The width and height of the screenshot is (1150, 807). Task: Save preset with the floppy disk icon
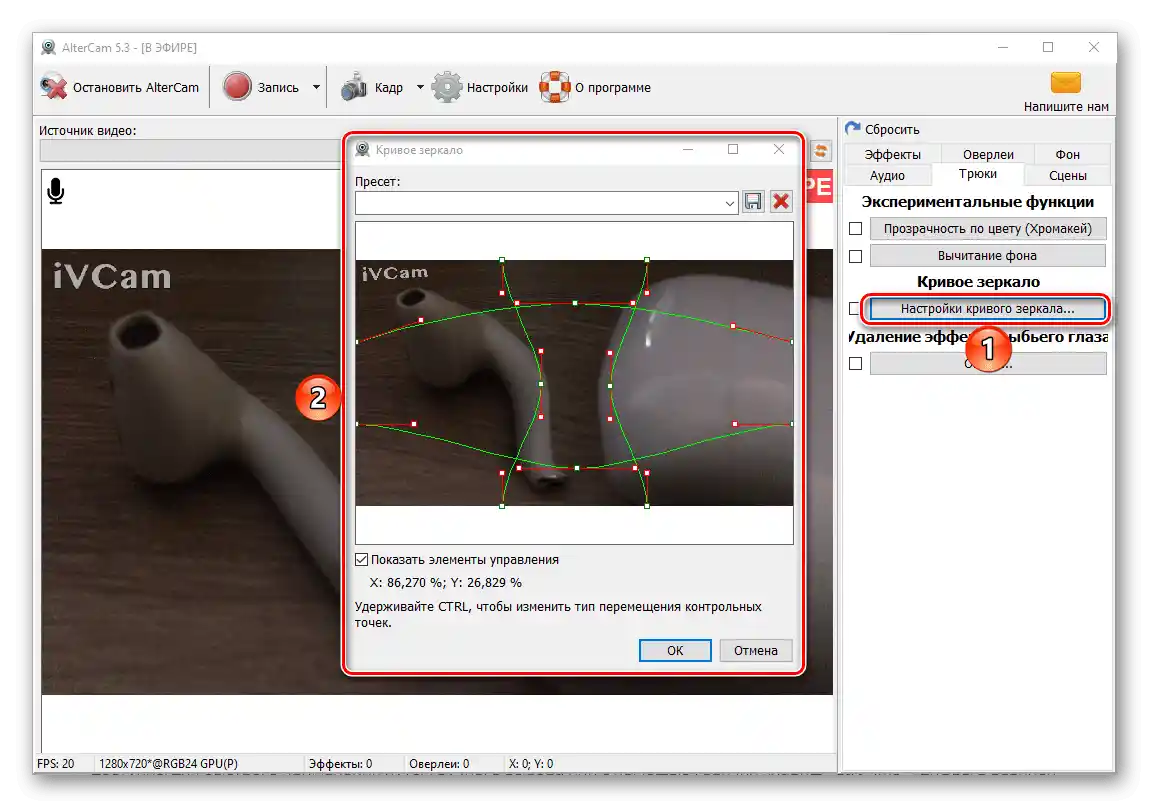click(x=753, y=202)
